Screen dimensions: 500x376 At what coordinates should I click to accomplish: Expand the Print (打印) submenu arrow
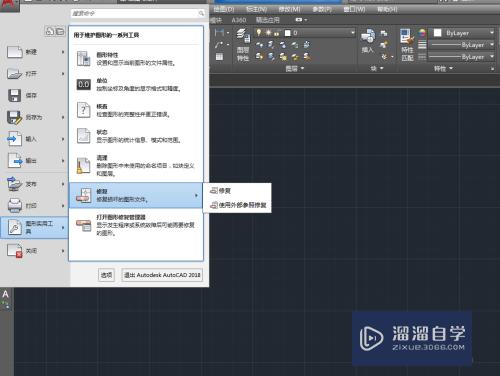63,206
